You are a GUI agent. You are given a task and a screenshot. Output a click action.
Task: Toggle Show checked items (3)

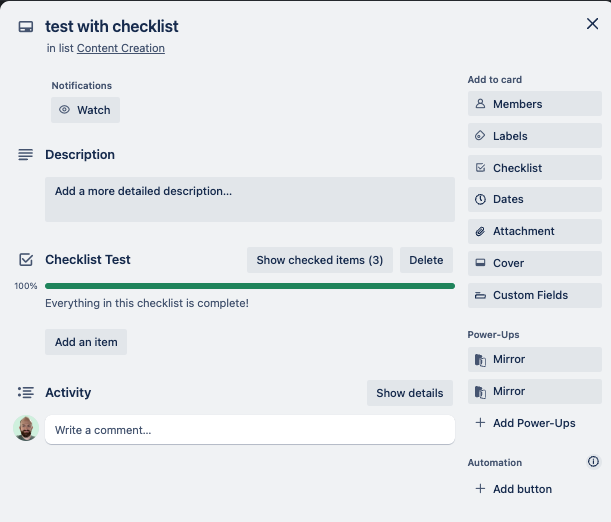320,260
